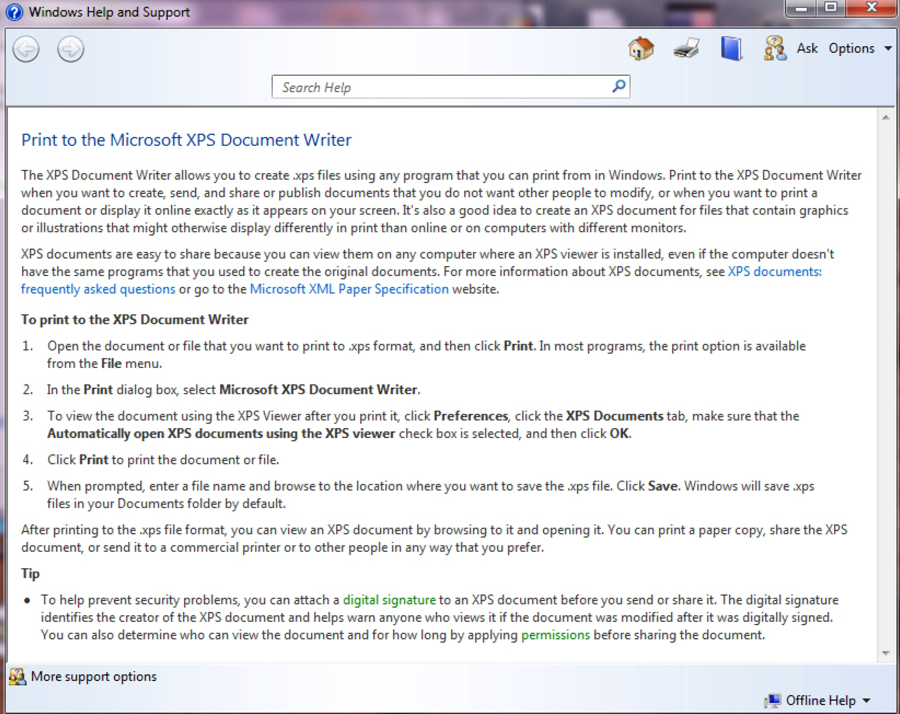Click the permissions glossary link
Screen dimensions: 900x714
(555, 634)
